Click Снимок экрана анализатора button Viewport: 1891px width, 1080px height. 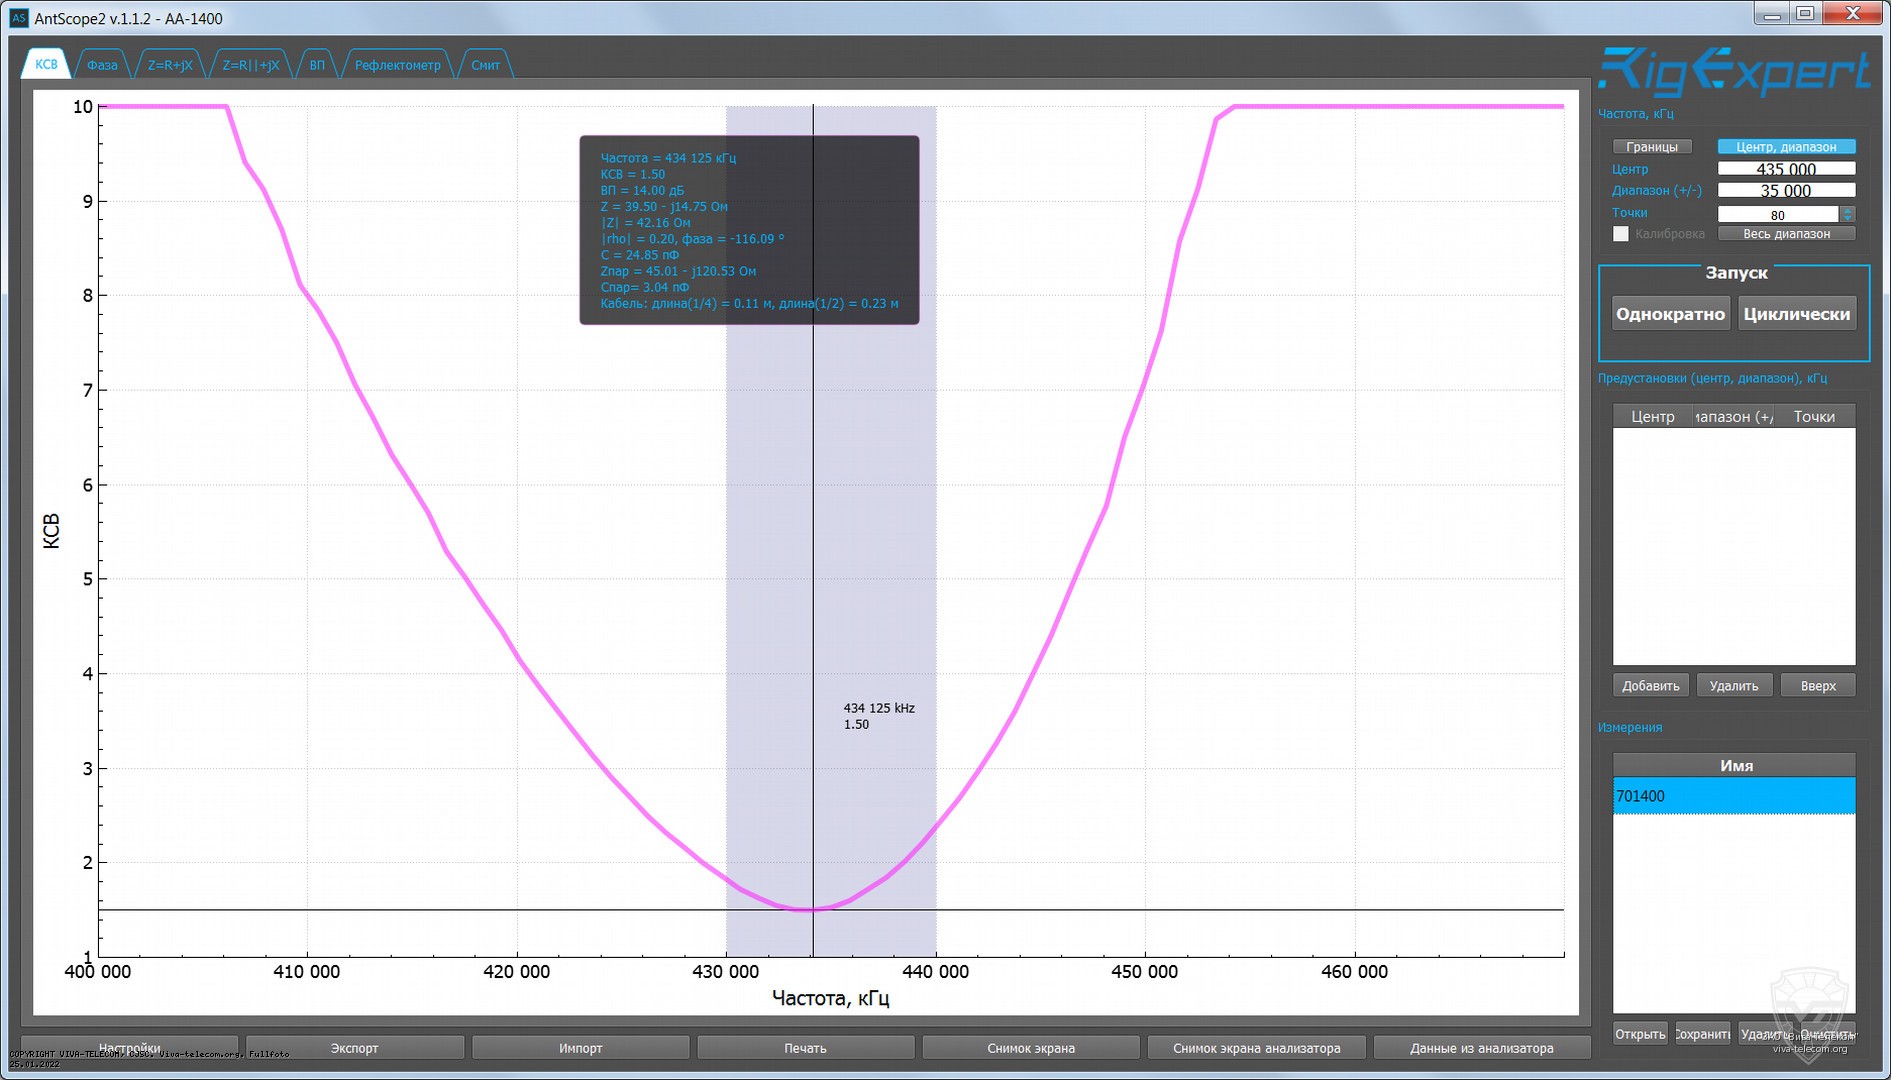pos(1256,1048)
